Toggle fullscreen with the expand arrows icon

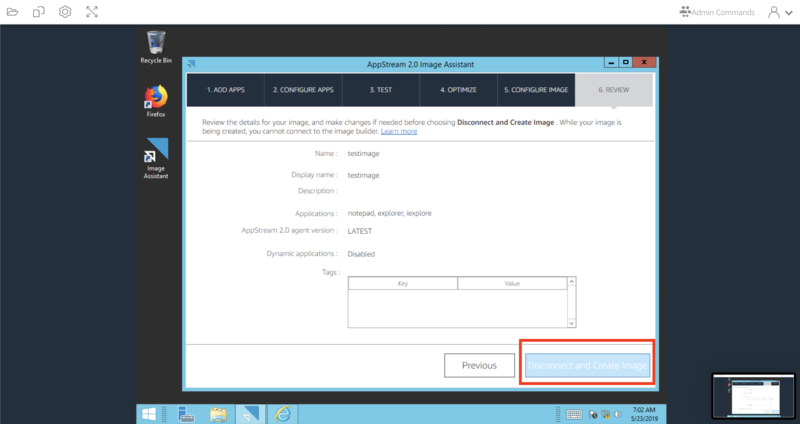(x=92, y=12)
